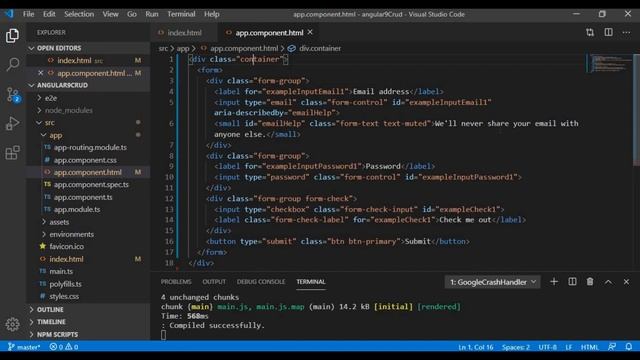Expand the assets folder
Viewport: 640px width, 360px height.
point(88,222)
